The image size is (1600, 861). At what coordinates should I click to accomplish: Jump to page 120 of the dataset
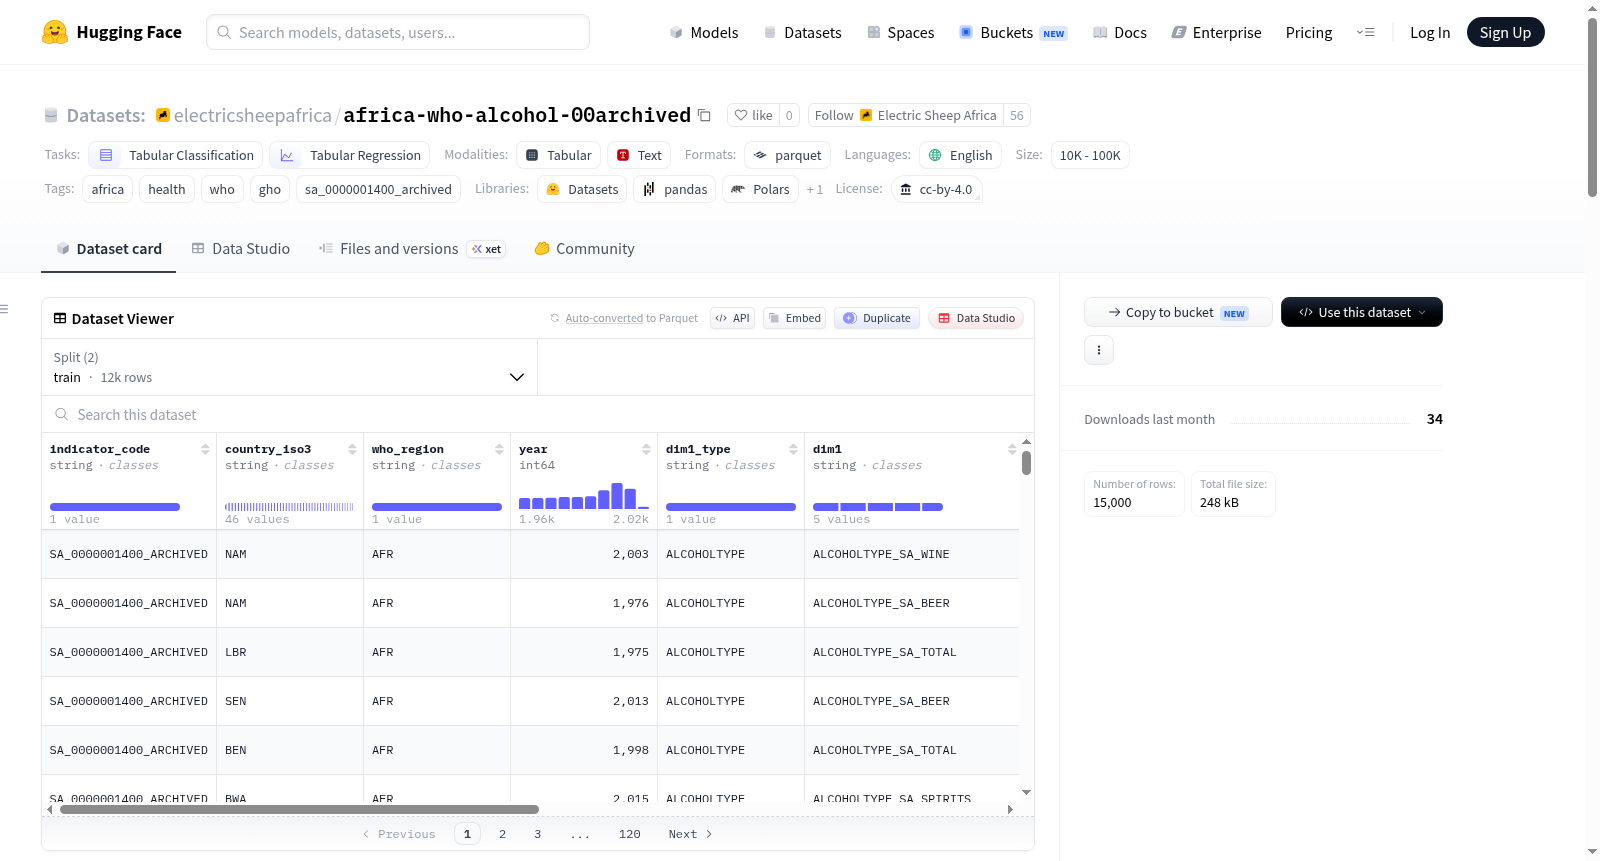(629, 834)
